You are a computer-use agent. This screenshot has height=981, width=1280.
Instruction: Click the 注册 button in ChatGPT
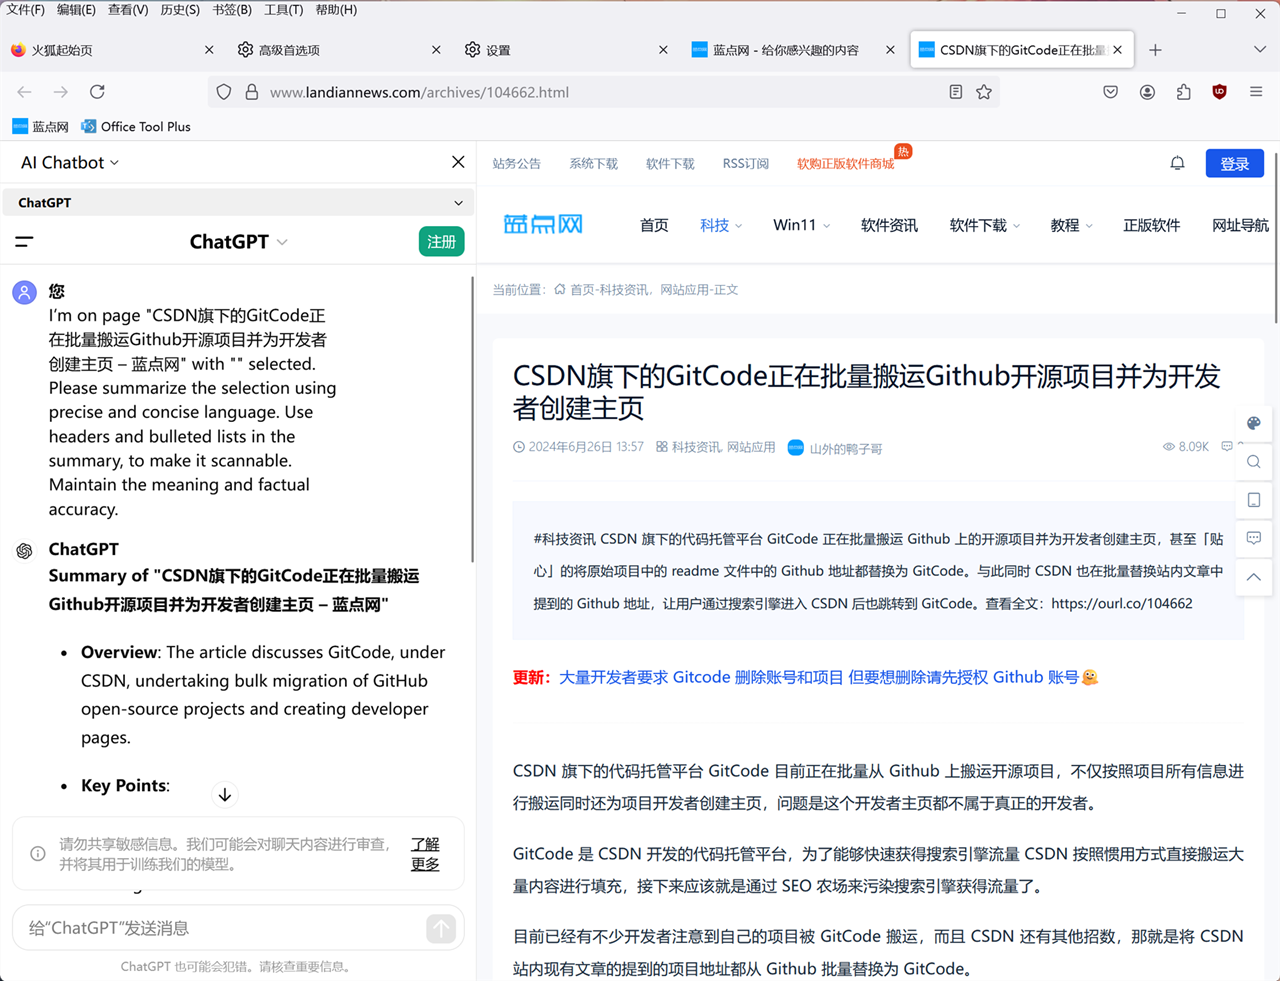441,241
